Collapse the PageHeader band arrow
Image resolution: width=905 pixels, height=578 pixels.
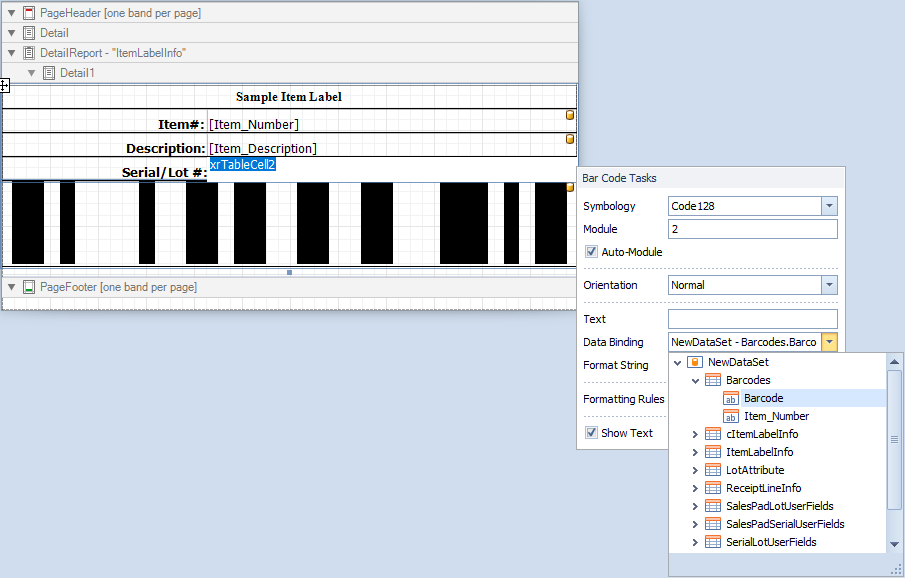coord(11,13)
